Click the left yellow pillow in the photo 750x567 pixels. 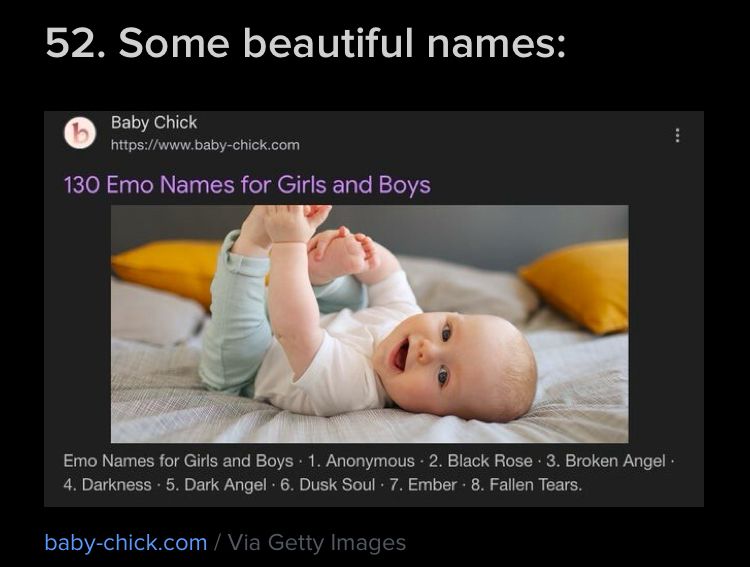[167, 270]
